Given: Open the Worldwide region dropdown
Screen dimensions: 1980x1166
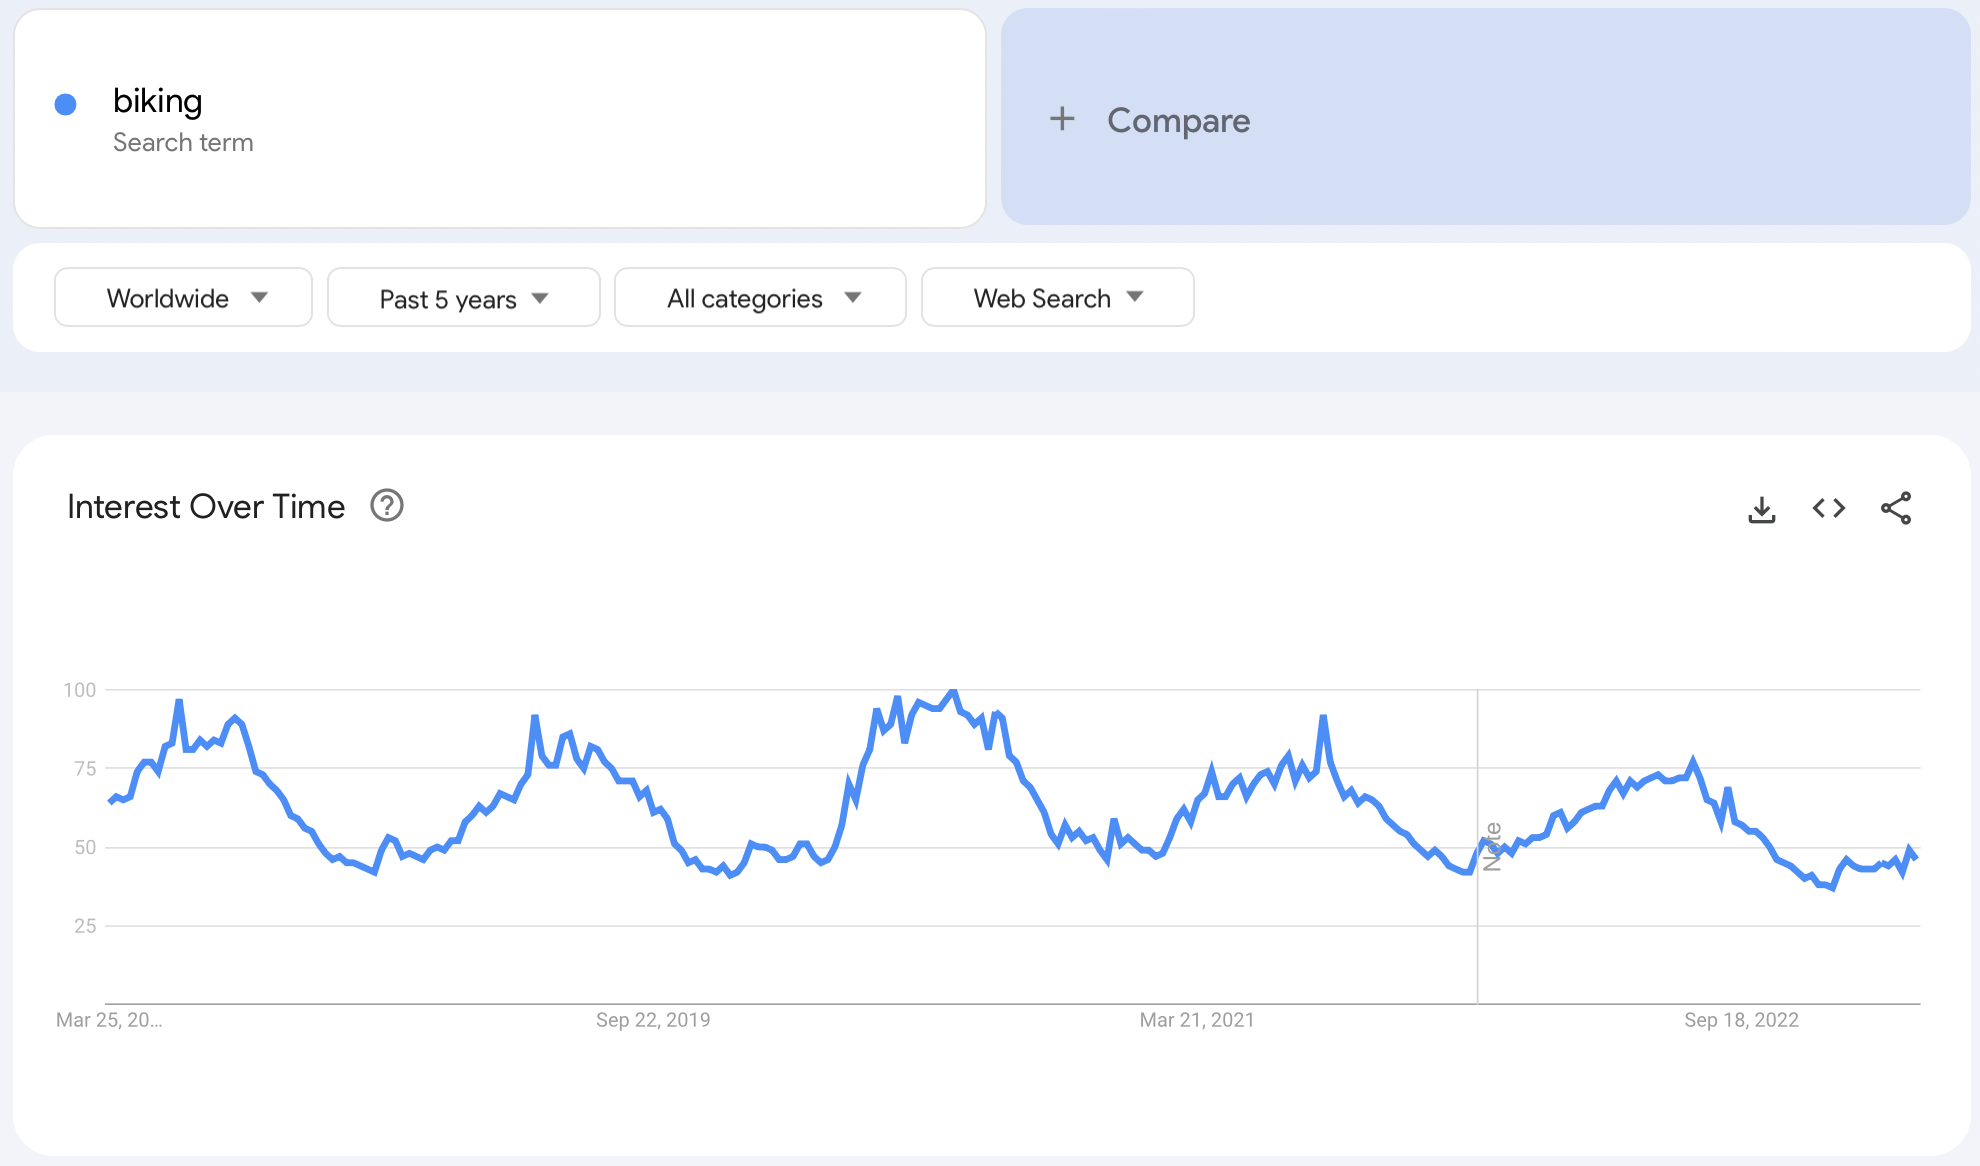Looking at the screenshot, I should tap(183, 297).
